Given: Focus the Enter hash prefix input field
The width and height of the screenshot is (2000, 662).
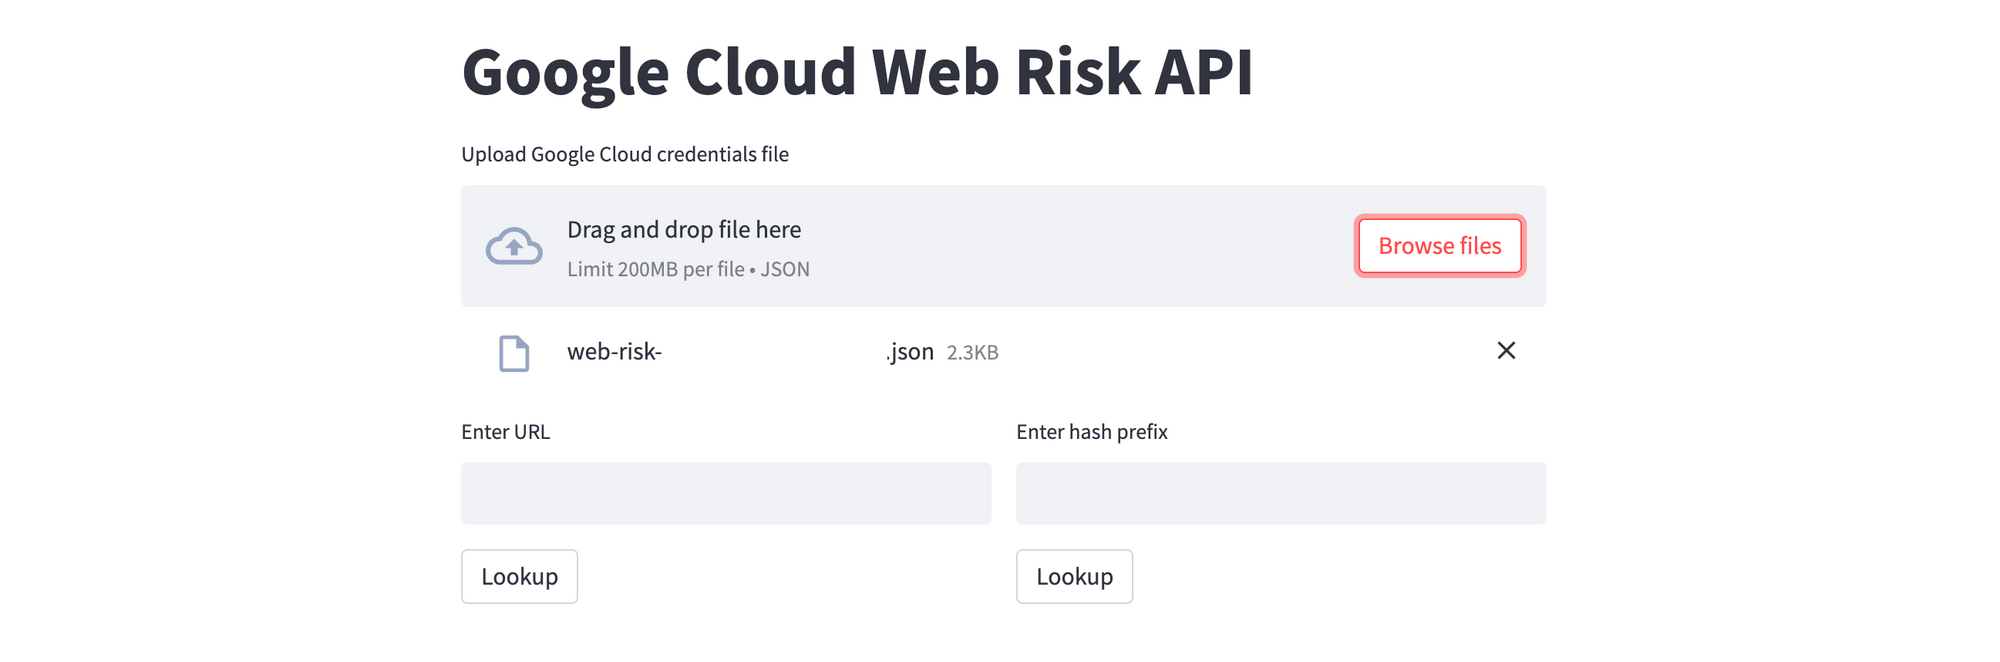Looking at the screenshot, I should point(1281,493).
